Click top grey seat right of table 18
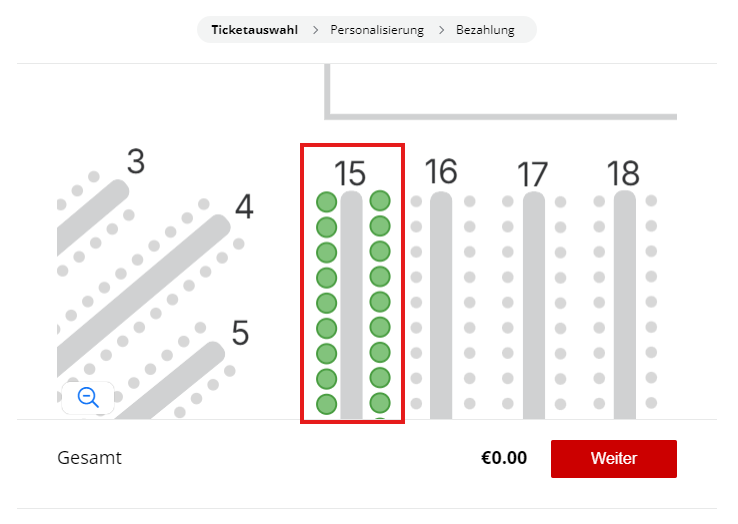 (651, 201)
